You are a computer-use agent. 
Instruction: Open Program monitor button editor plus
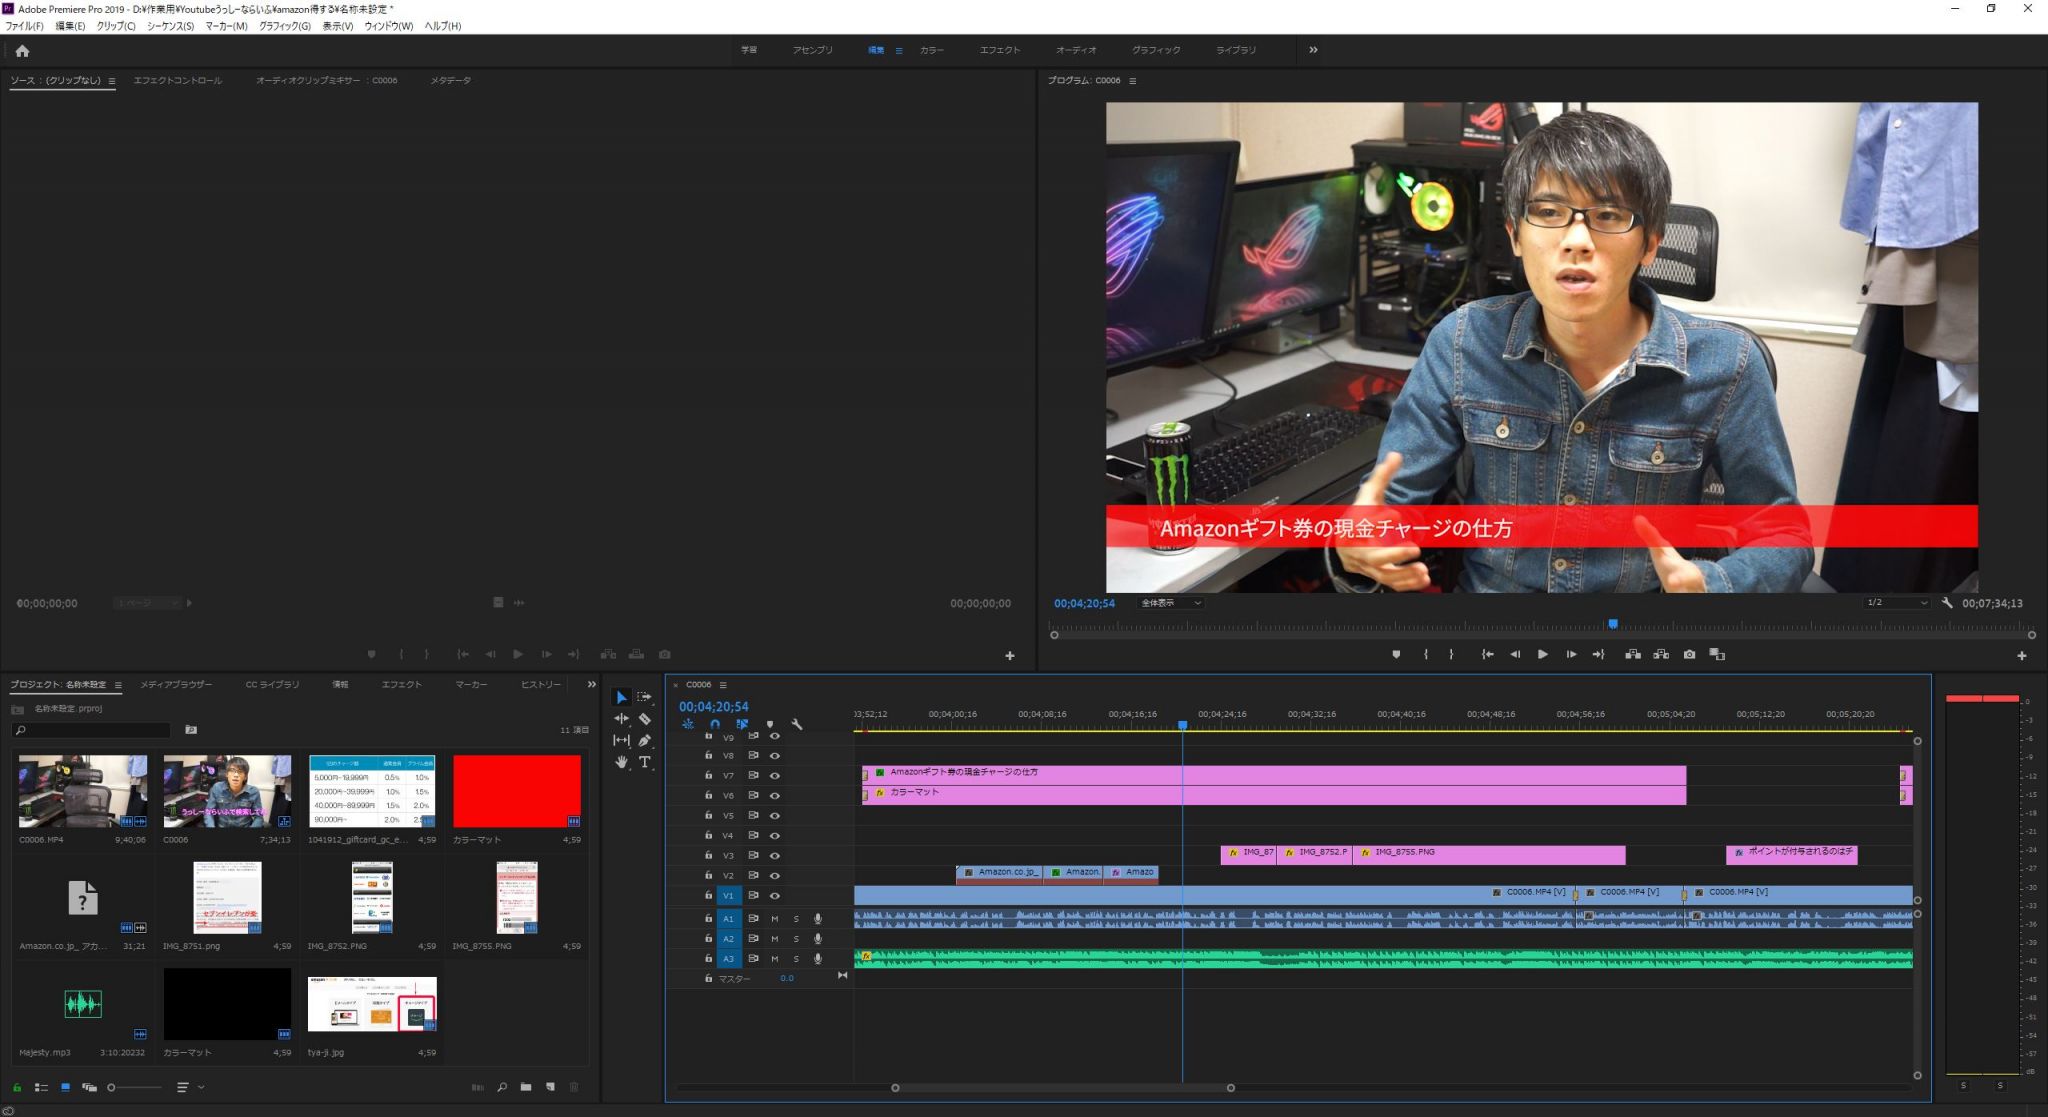2021,656
